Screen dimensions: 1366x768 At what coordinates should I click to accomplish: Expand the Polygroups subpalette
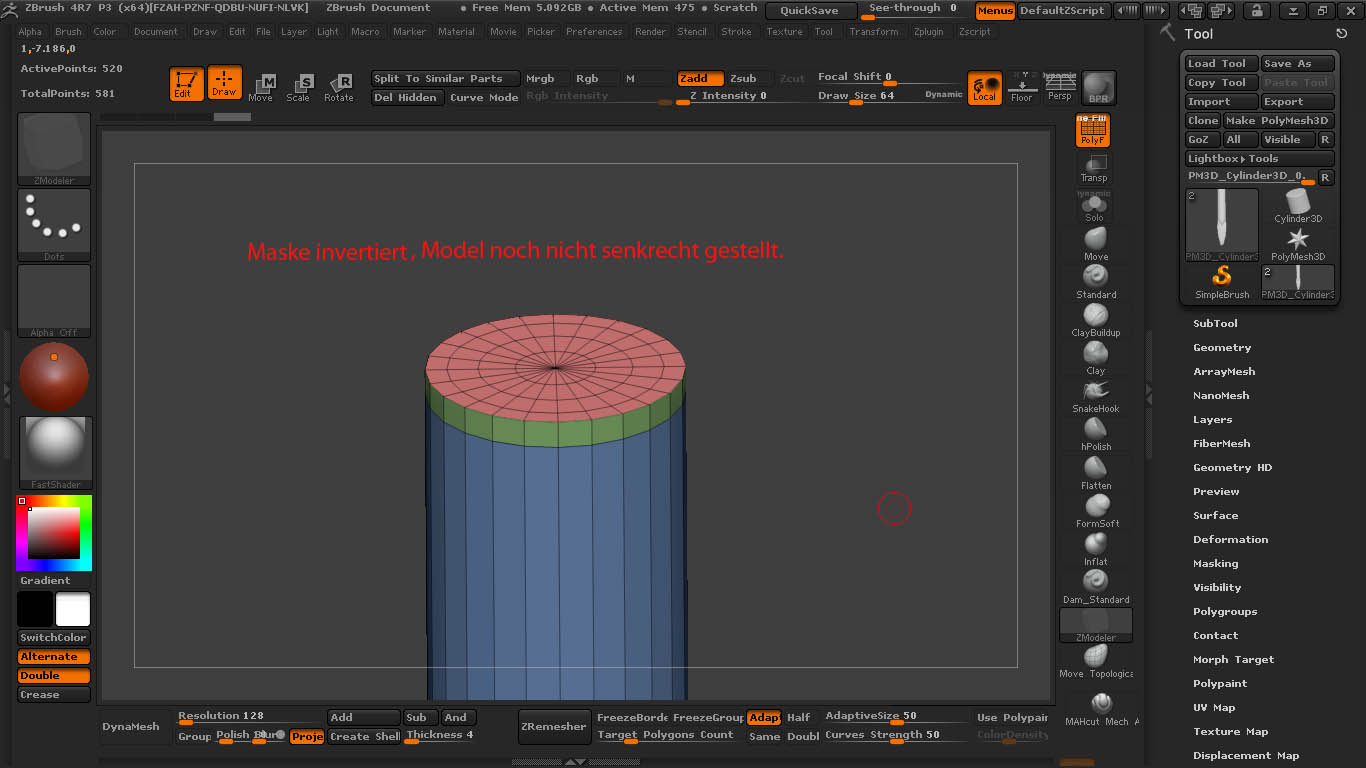click(1225, 612)
